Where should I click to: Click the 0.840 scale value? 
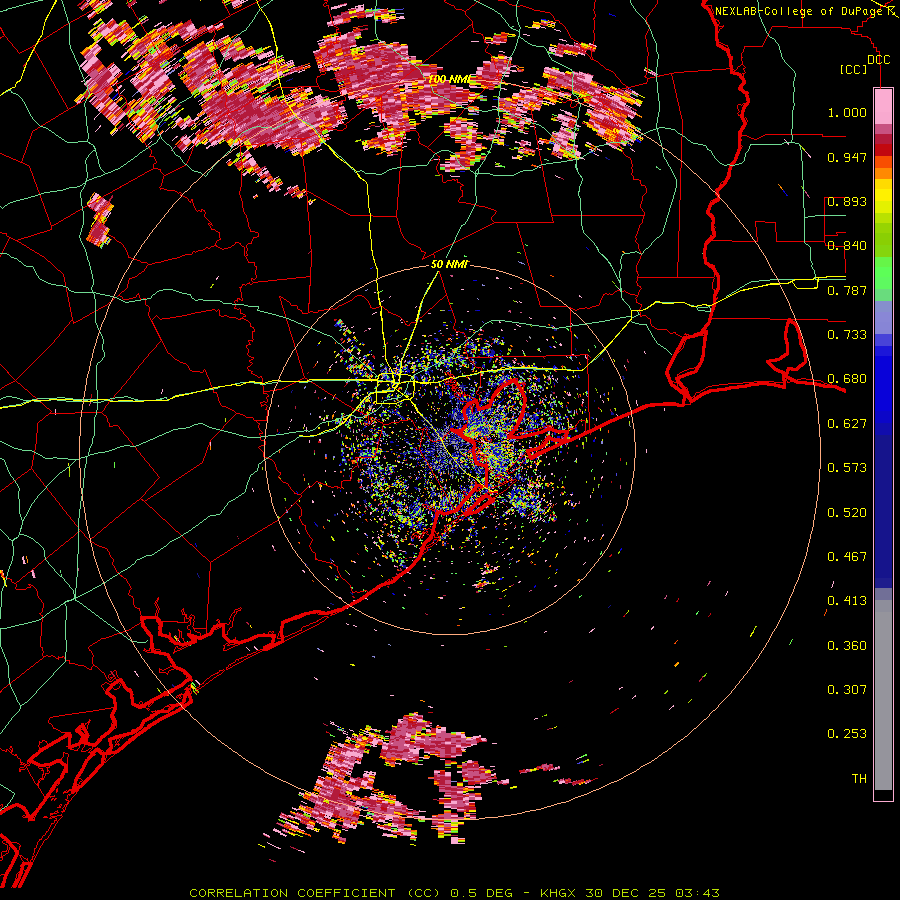coord(847,246)
